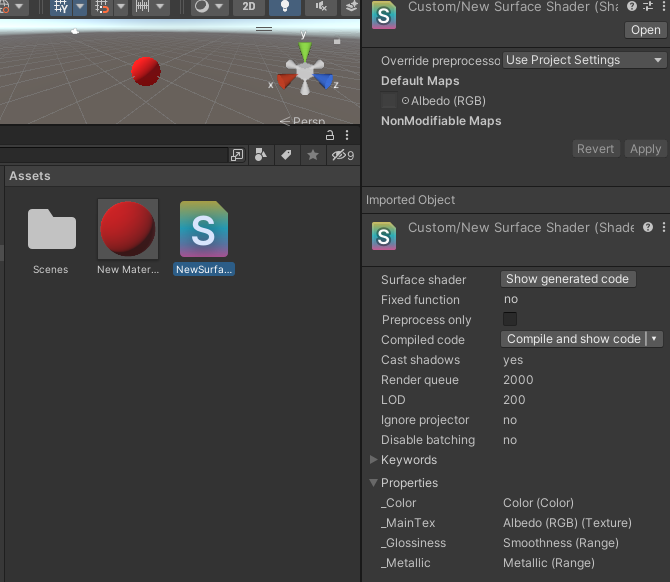Click the Default Maps heading
This screenshot has width=670, height=582.
coord(420,81)
